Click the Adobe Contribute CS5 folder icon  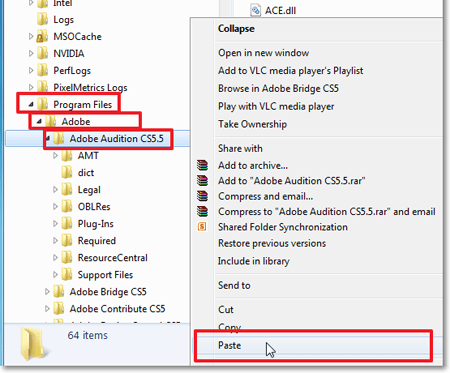pyautogui.click(x=59, y=308)
